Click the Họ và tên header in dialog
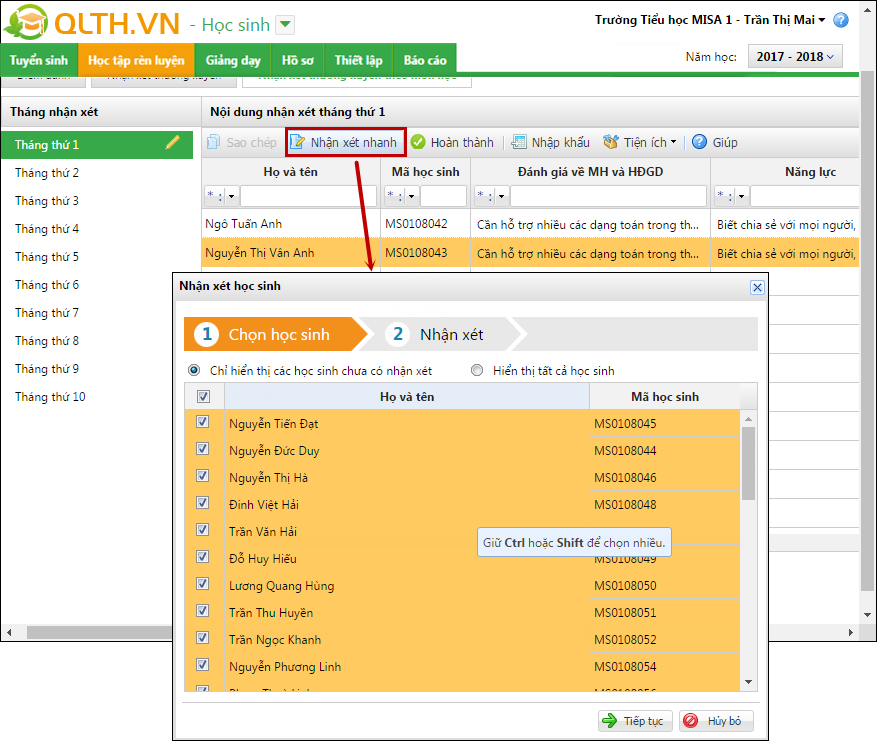 pos(407,397)
